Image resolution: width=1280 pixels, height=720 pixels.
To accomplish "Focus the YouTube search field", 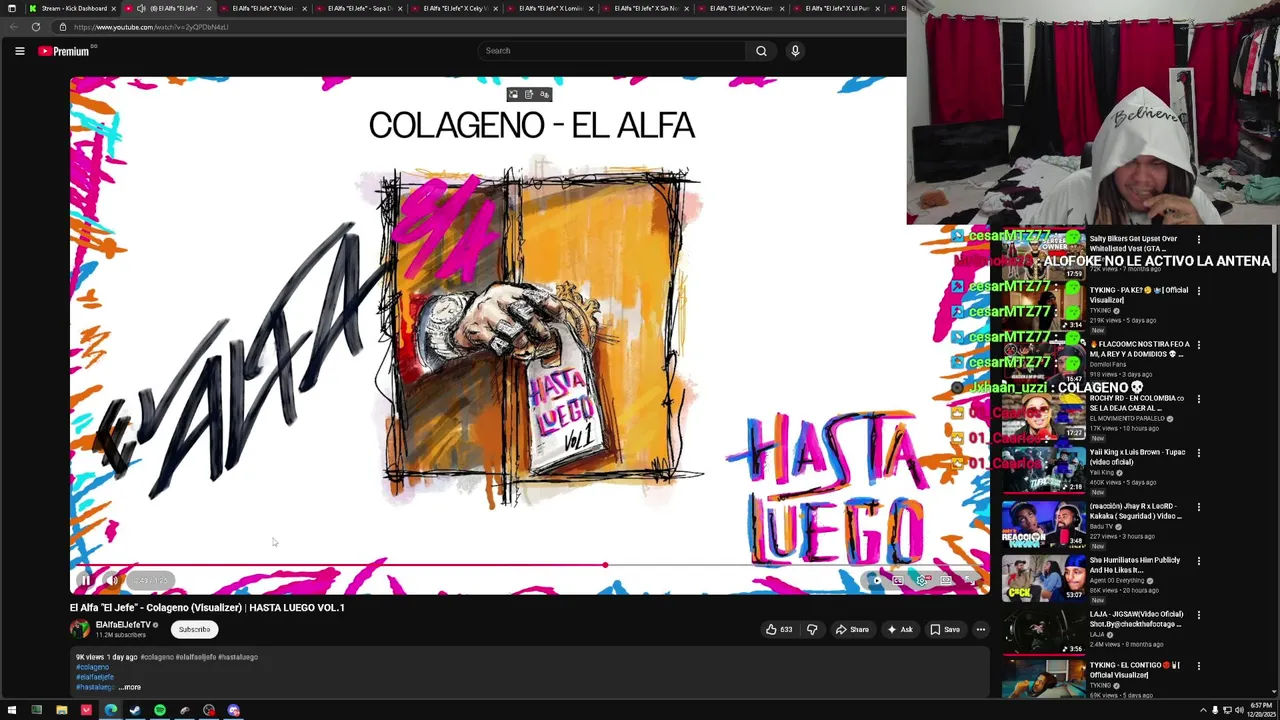I will [x=610, y=51].
